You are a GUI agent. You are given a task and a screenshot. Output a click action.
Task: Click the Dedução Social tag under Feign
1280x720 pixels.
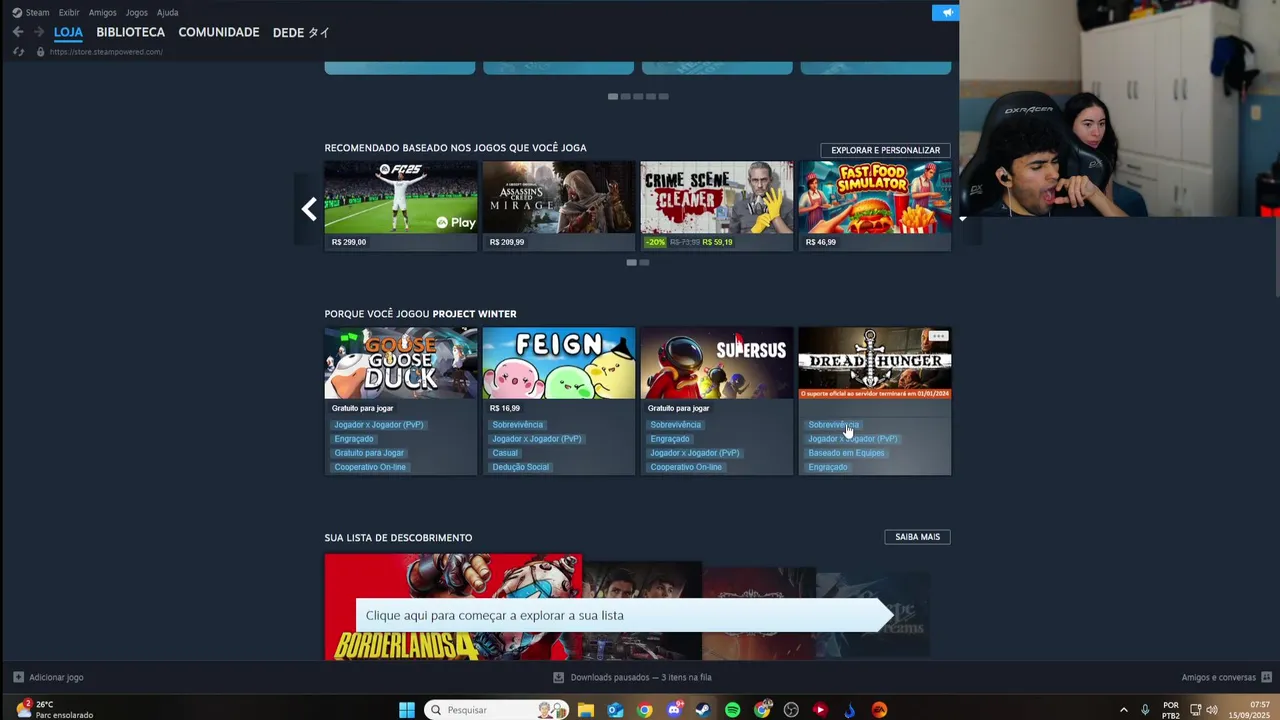pyautogui.click(x=520, y=467)
